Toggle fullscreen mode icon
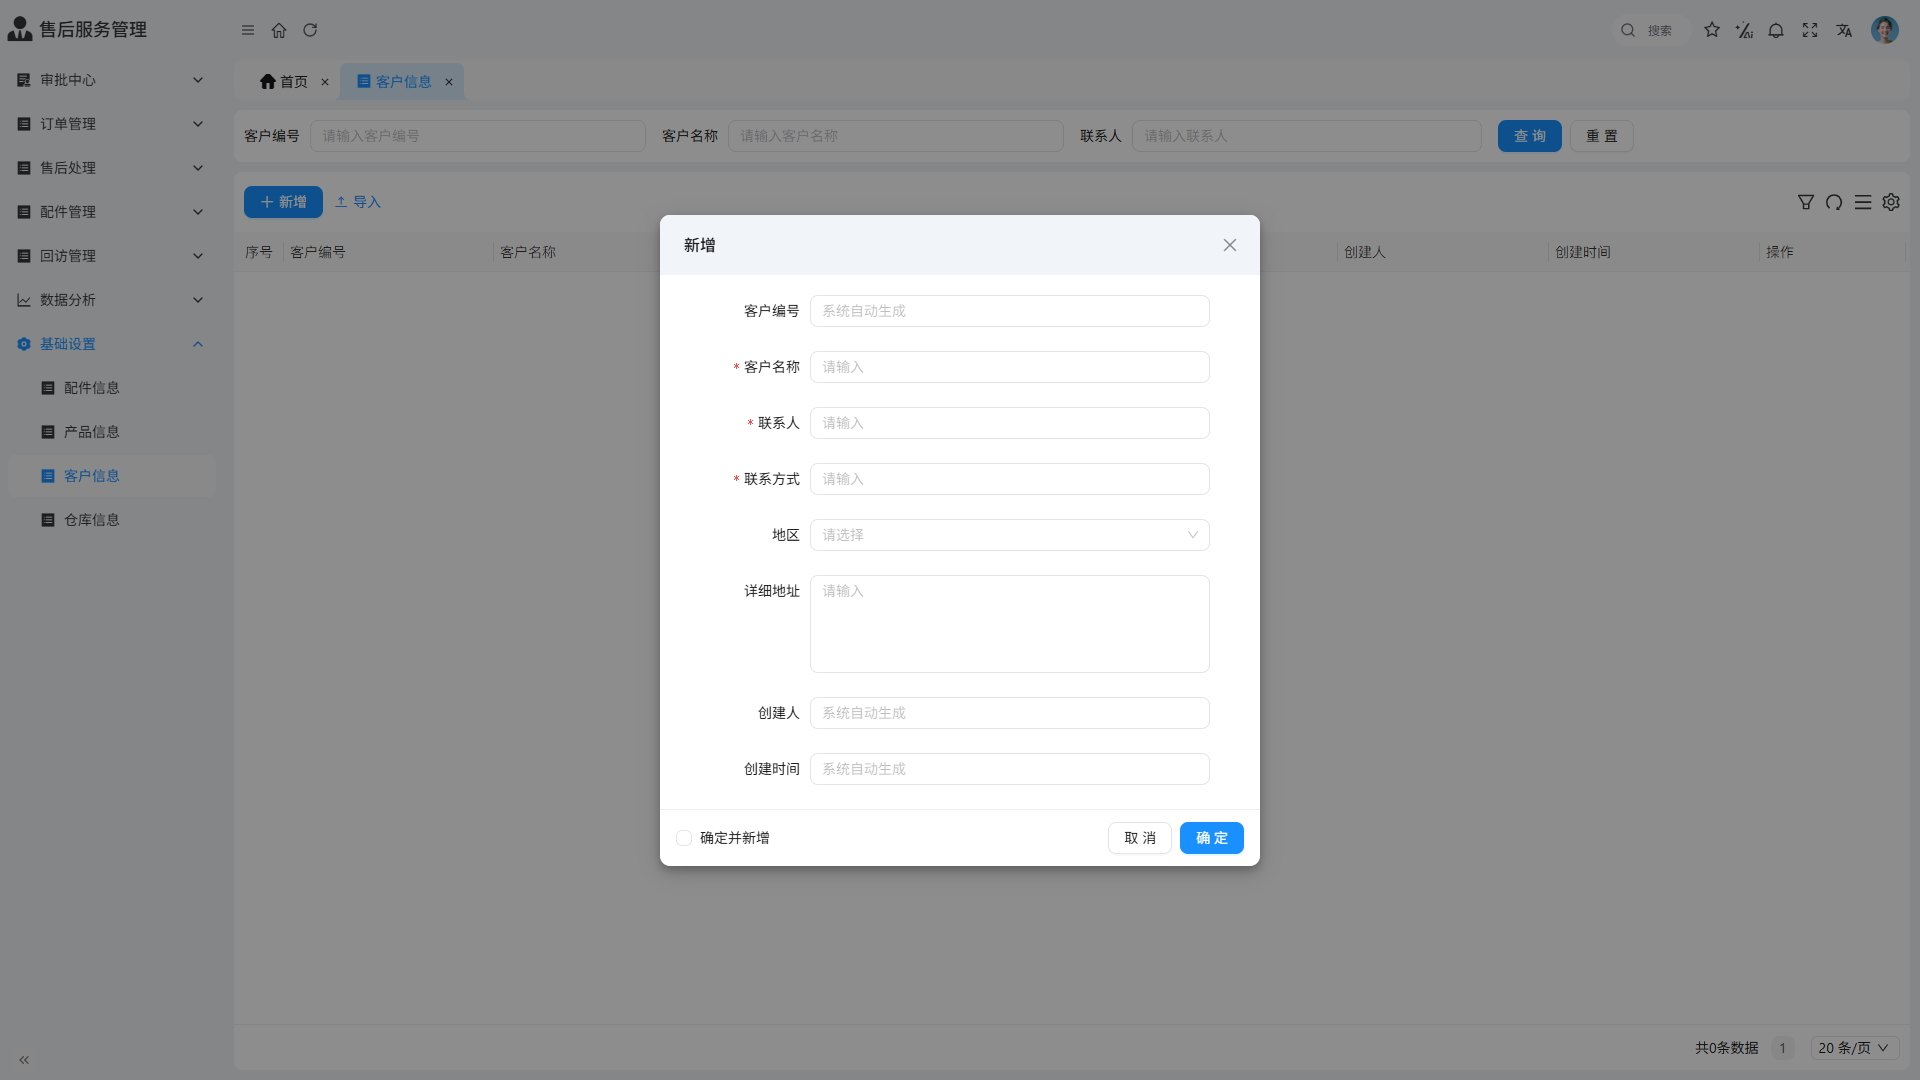The width and height of the screenshot is (1920, 1080). pyautogui.click(x=1810, y=30)
